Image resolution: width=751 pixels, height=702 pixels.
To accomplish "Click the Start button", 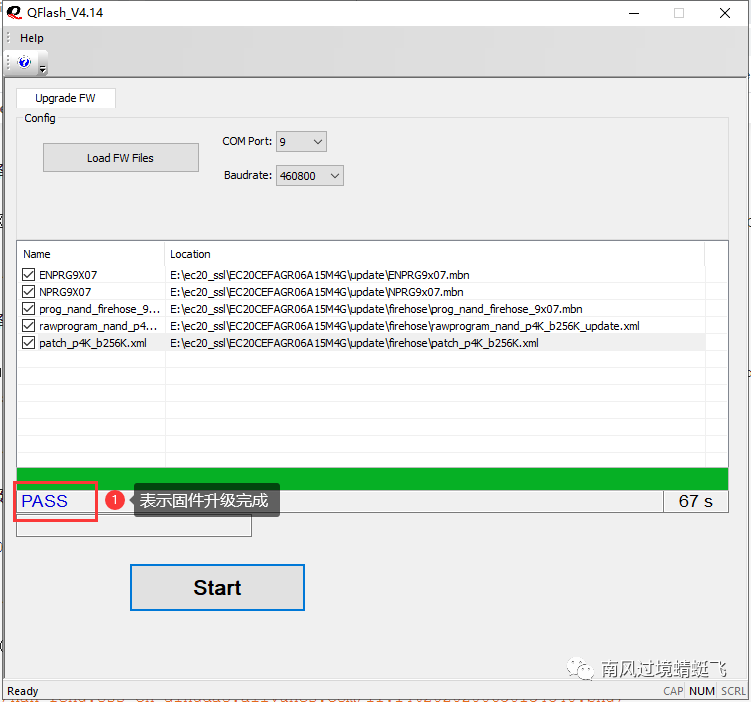I will tap(217, 588).
